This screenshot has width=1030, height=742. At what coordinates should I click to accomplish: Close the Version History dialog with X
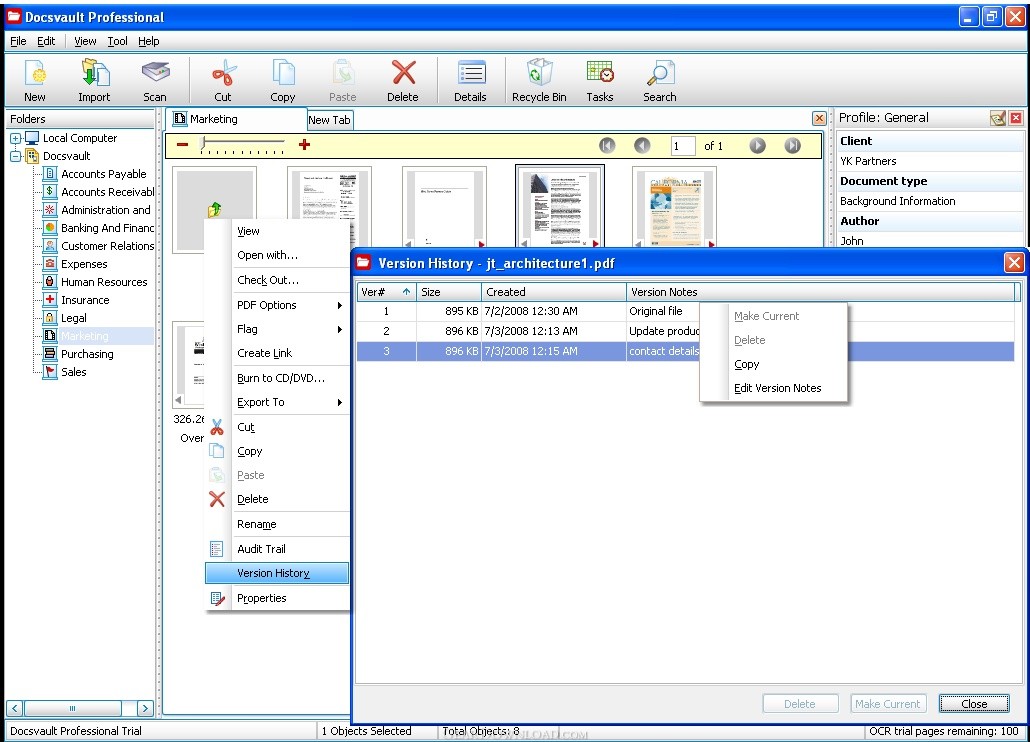[1014, 263]
